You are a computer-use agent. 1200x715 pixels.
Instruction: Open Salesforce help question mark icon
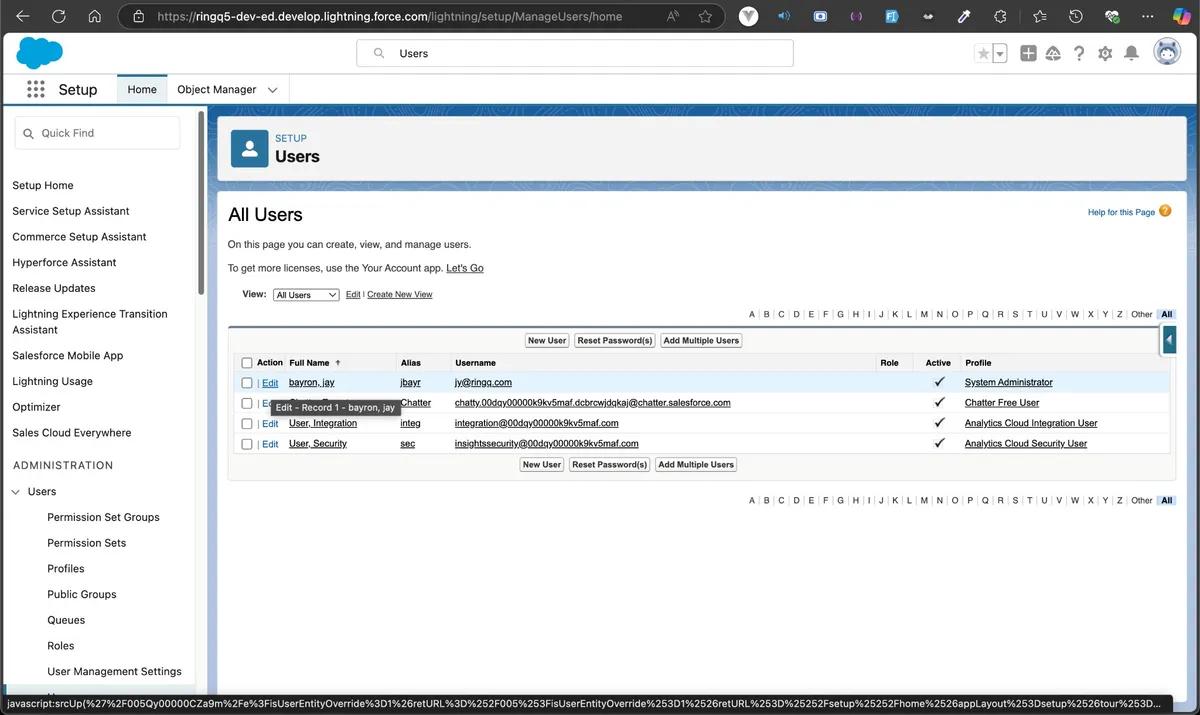1079,53
